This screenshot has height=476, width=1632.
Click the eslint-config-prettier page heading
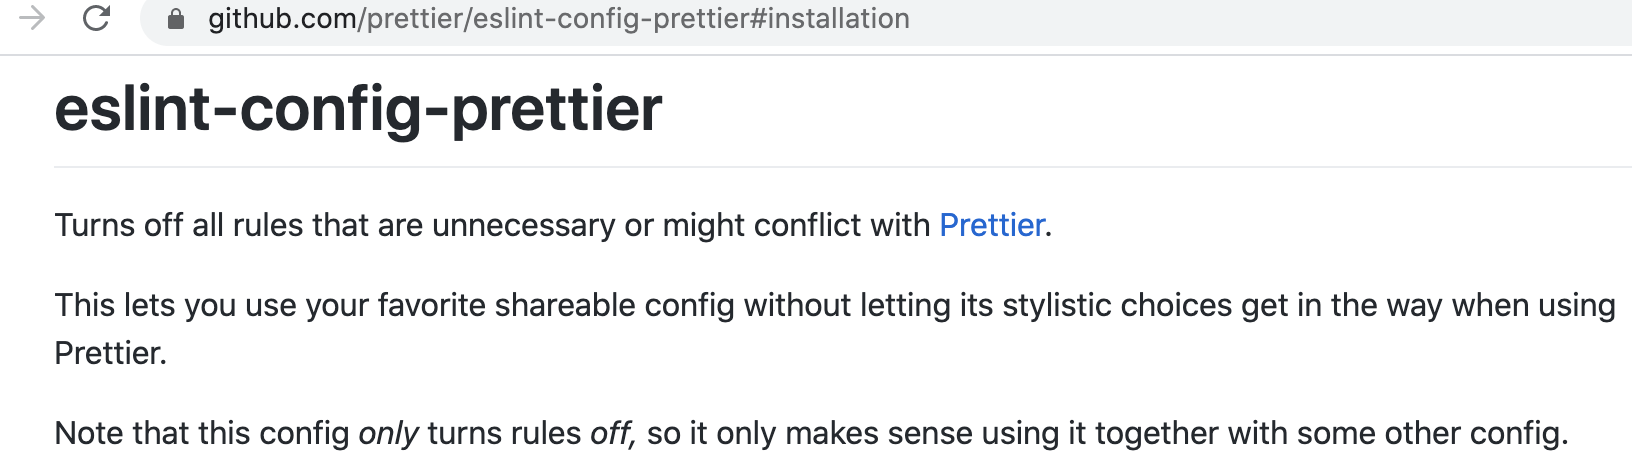358,109
